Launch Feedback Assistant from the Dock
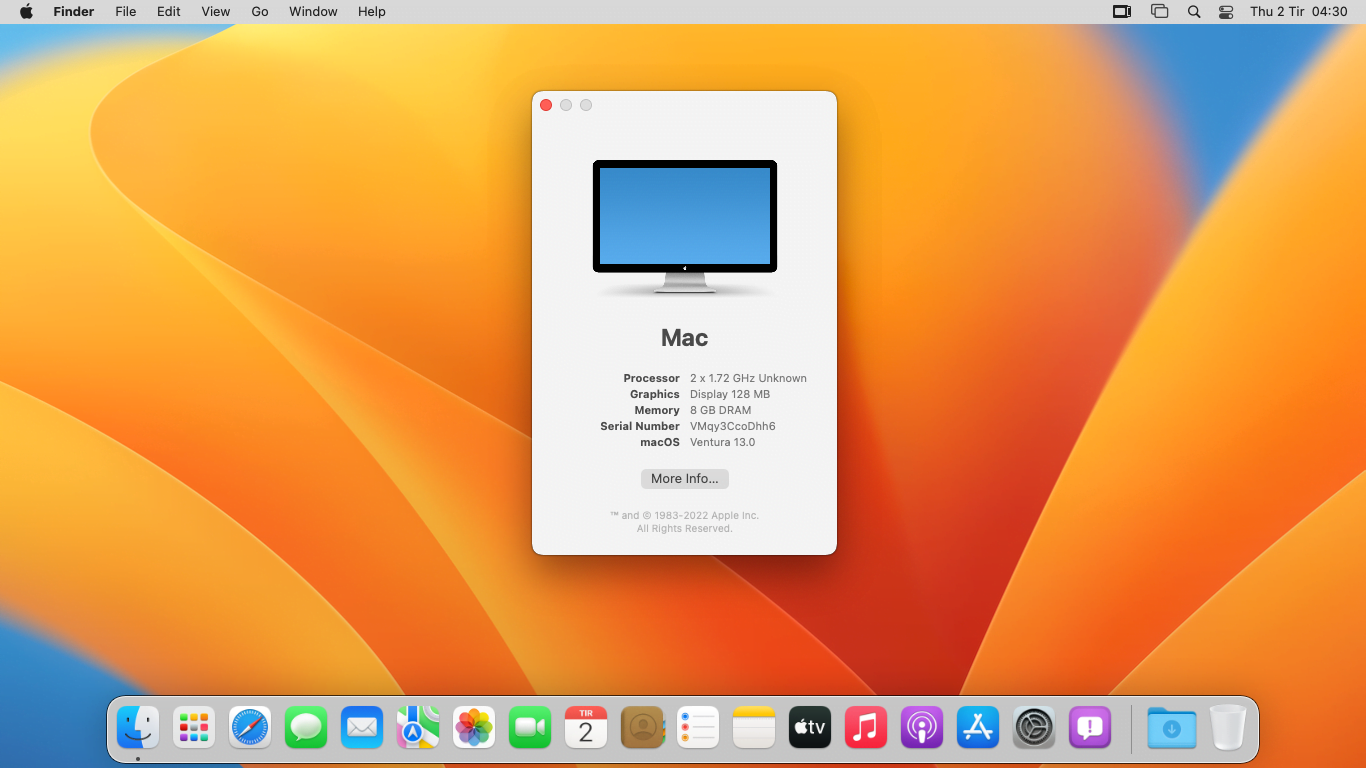The image size is (1366, 768). point(1090,727)
